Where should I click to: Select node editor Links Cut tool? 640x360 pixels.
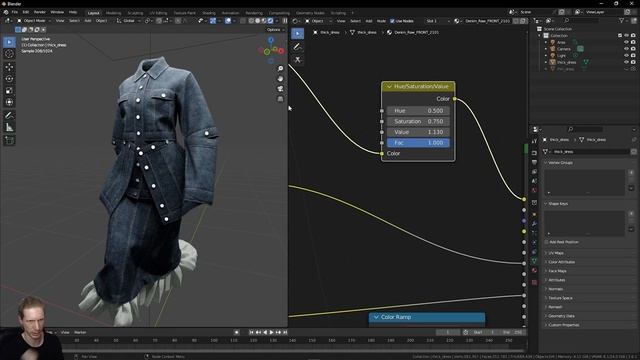coord(298,60)
